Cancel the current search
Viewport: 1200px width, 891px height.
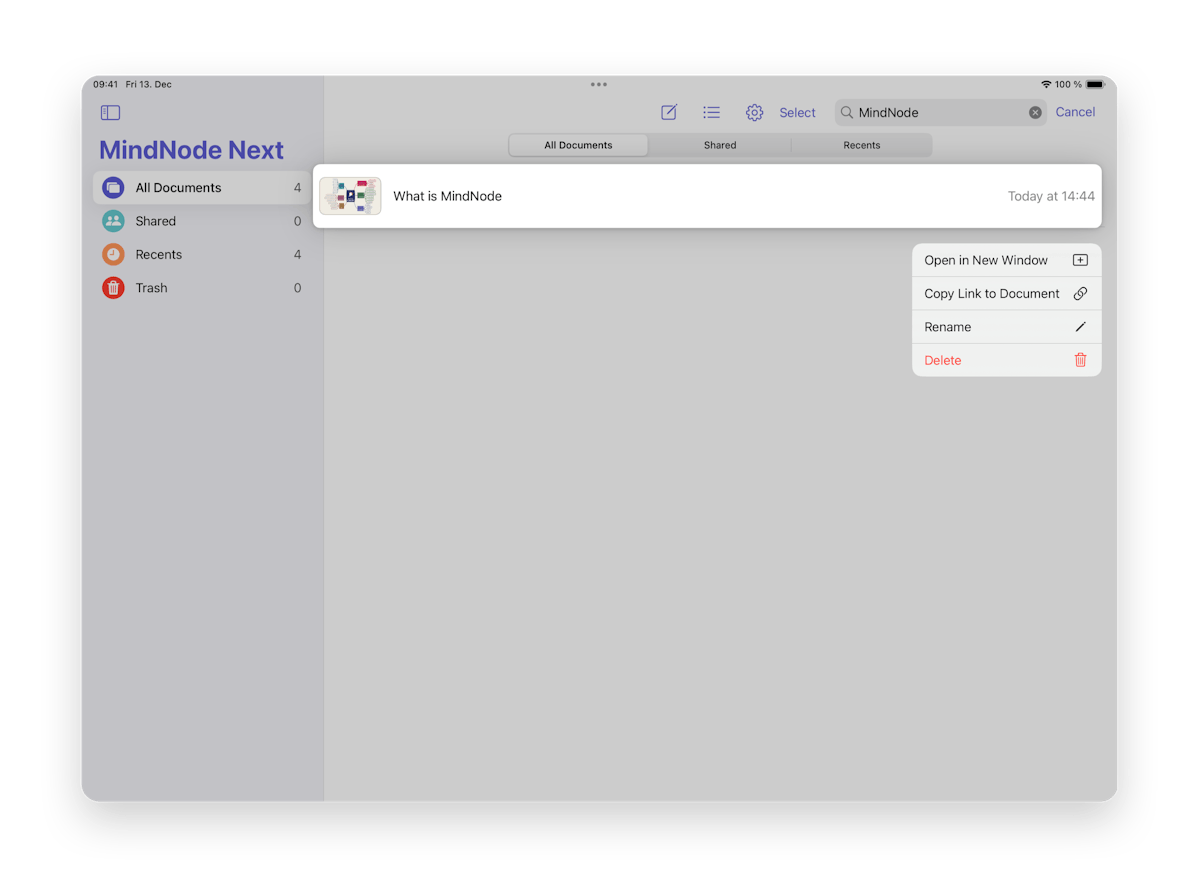(x=1075, y=112)
